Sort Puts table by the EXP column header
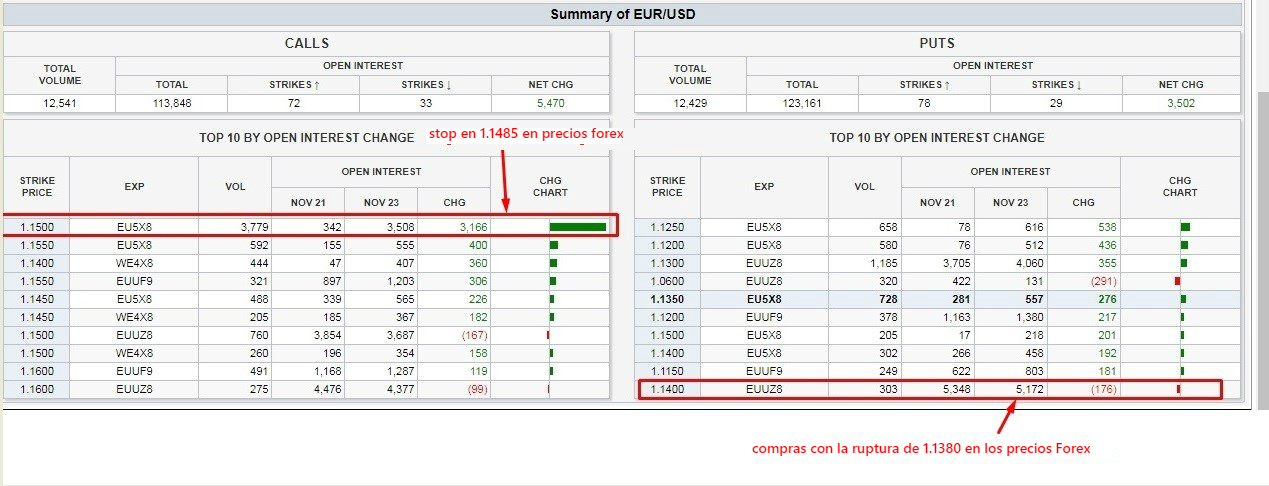The height and width of the screenshot is (486, 1269). click(764, 186)
